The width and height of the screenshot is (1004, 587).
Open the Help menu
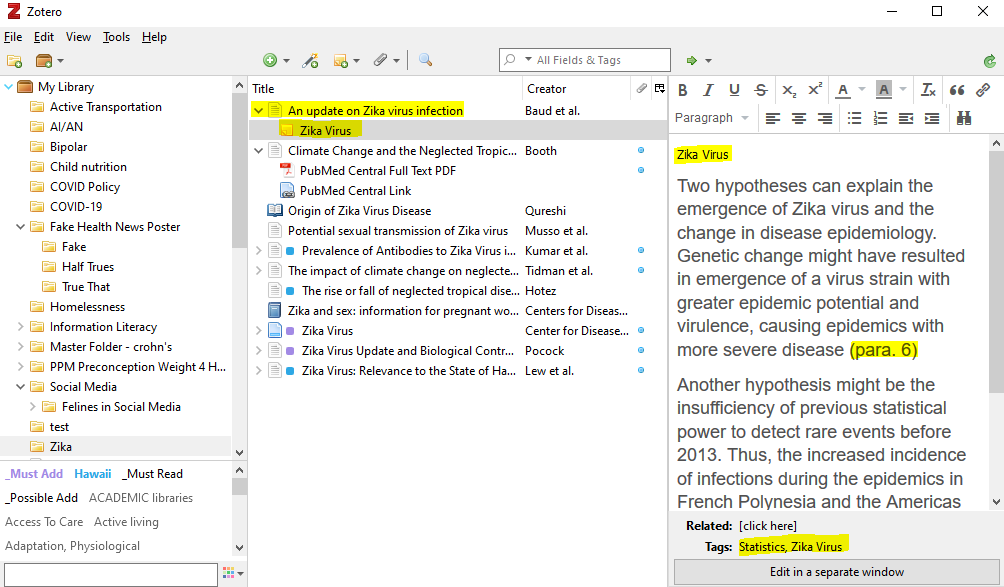(154, 37)
